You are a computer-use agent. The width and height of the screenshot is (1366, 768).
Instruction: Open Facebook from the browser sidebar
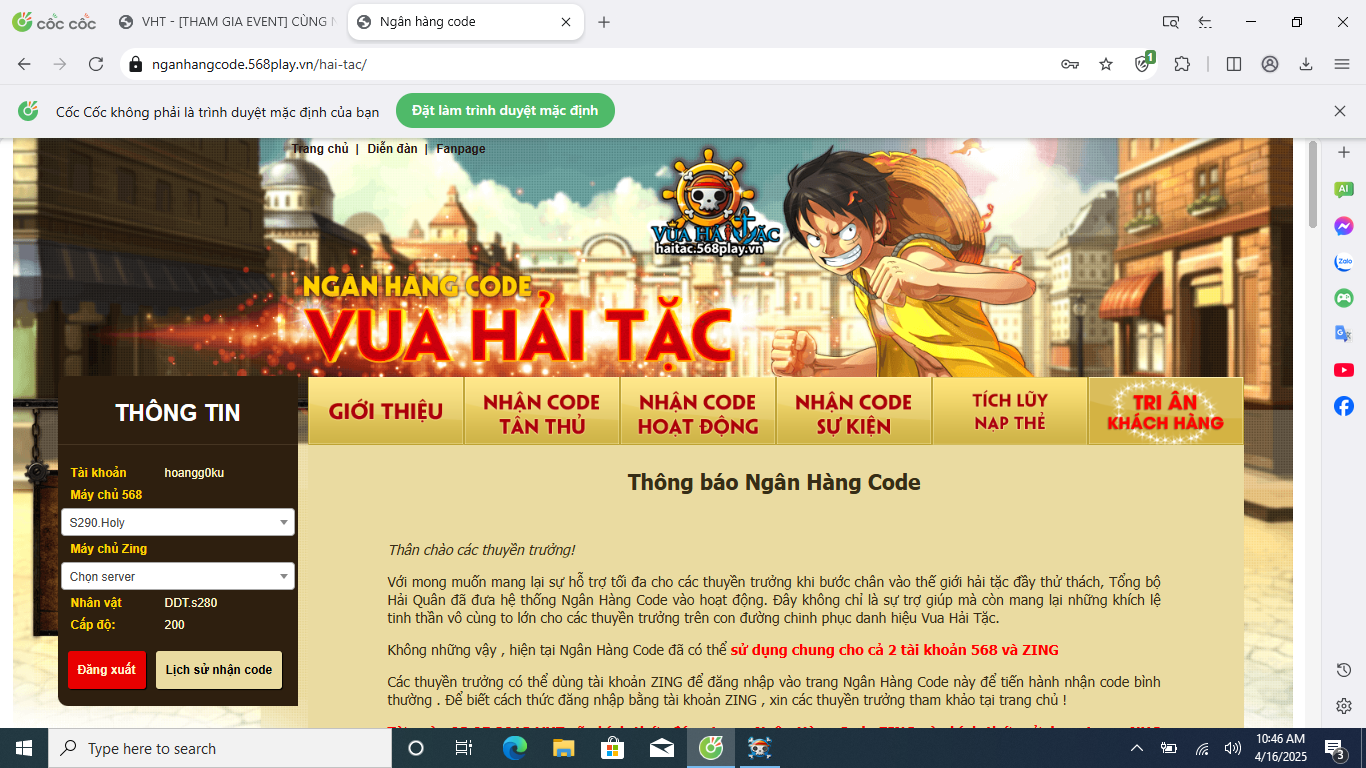tap(1344, 406)
